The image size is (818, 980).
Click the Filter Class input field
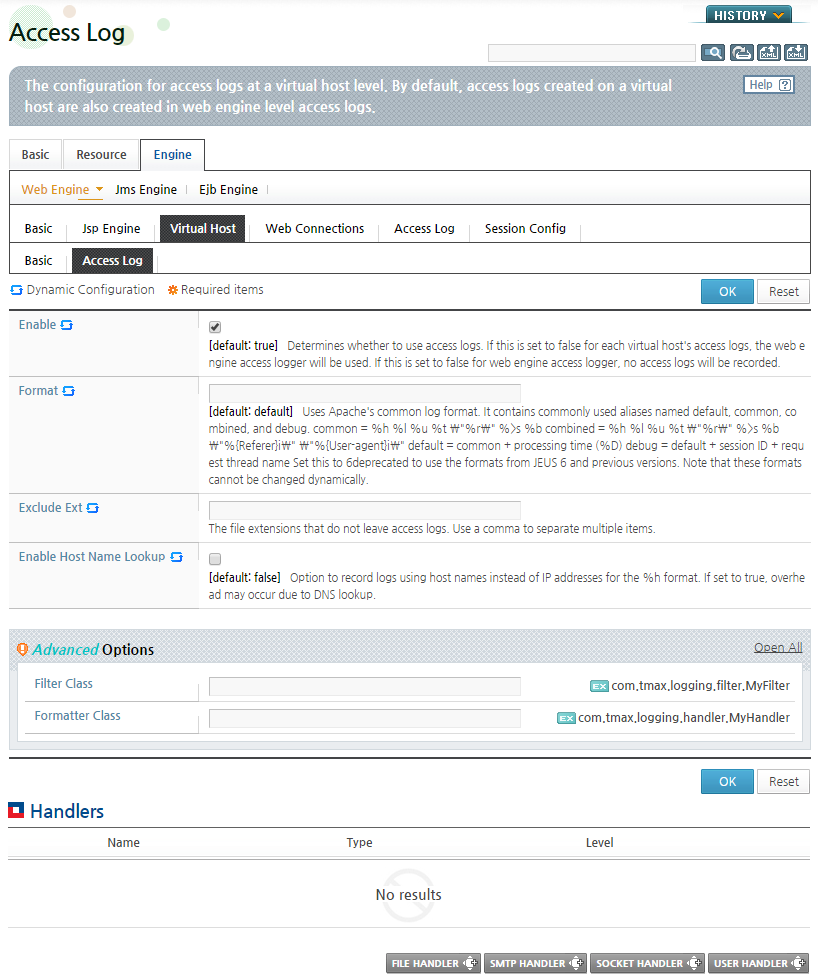coord(364,686)
